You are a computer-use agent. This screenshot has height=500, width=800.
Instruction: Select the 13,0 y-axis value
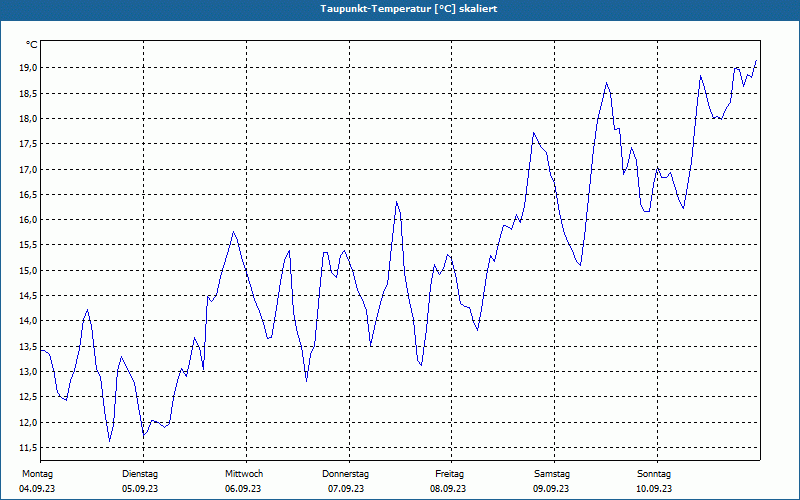[28, 371]
